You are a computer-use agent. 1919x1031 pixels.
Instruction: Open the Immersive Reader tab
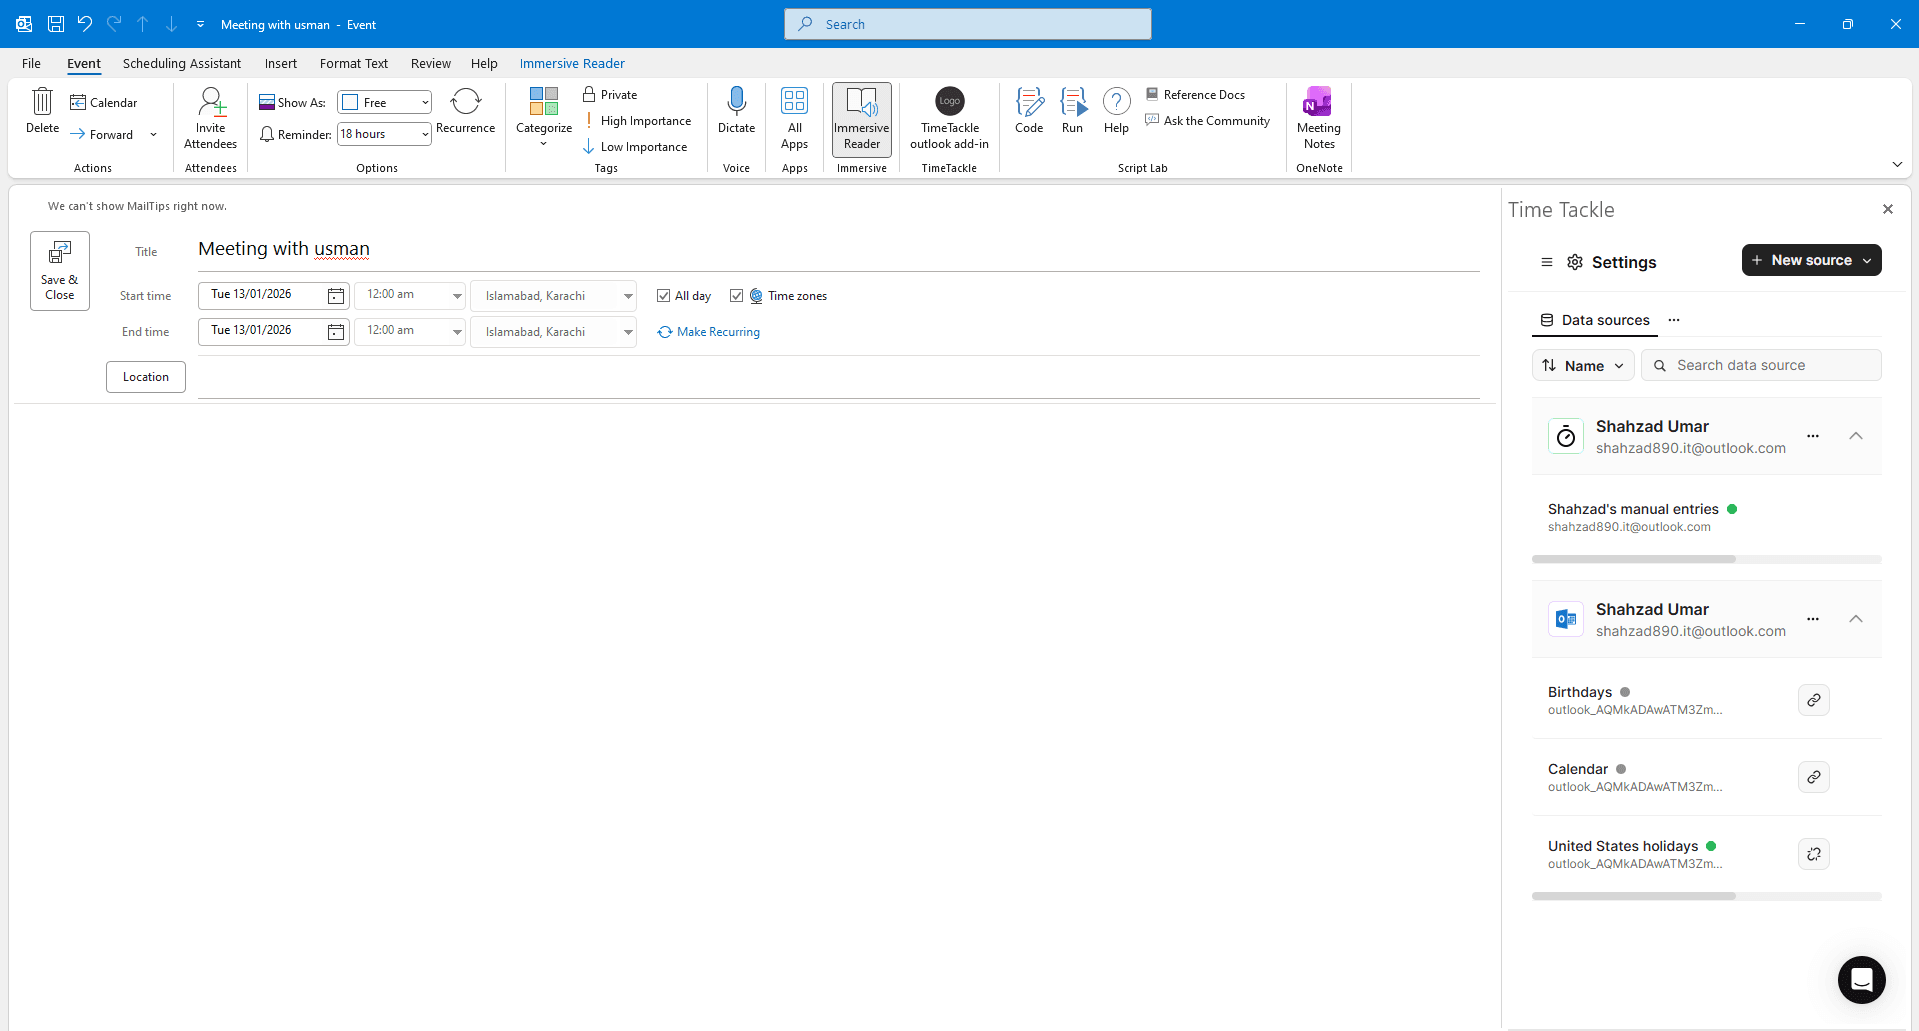tap(572, 63)
